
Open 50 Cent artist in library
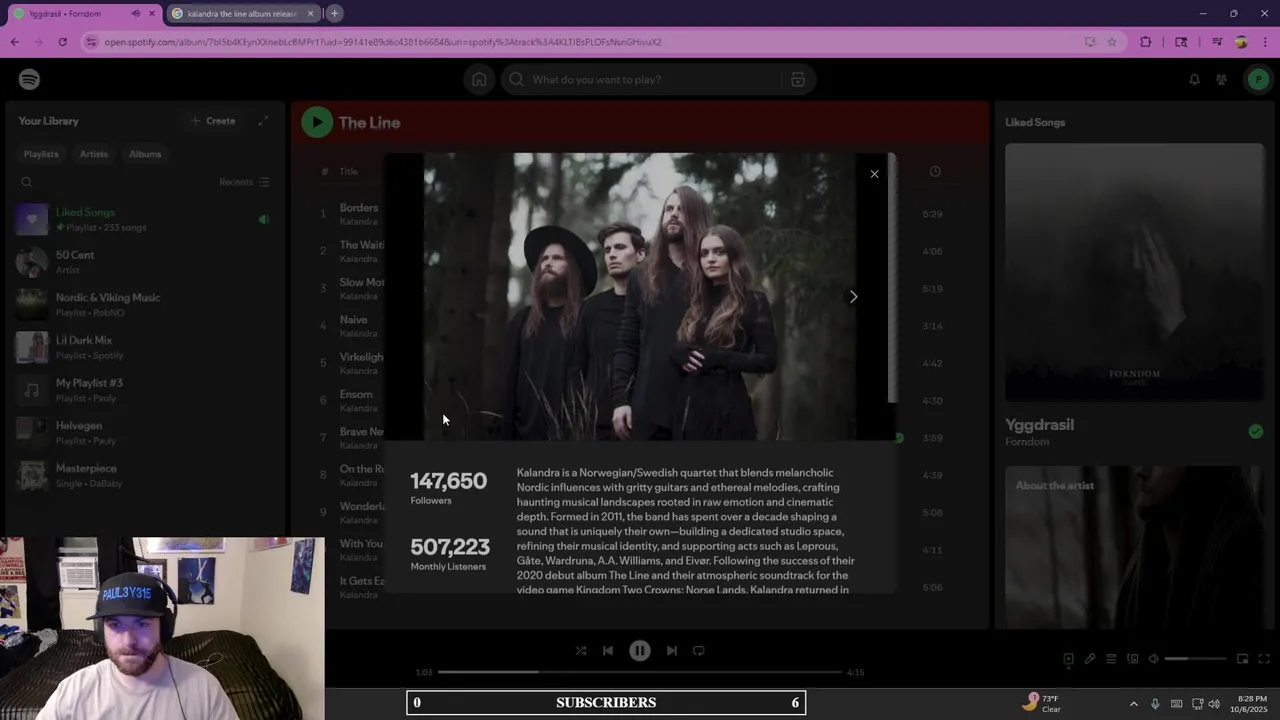143,262
